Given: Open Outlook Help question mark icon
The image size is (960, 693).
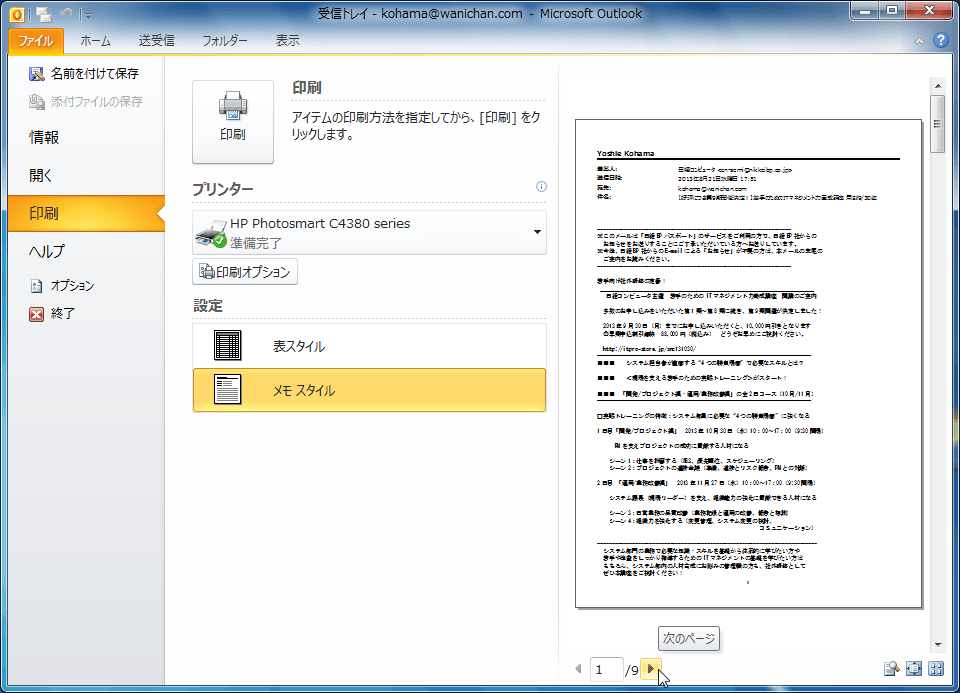Looking at the screenshot, I should [941, 40].
